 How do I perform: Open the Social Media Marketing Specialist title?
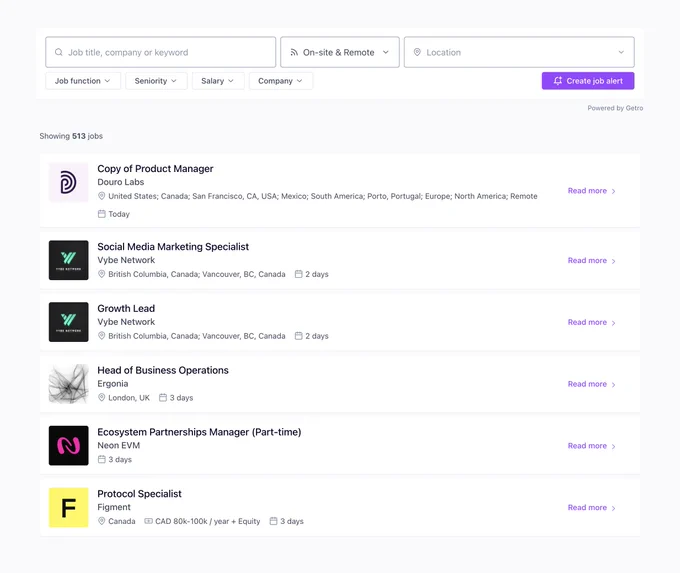[x=173, y=246]
